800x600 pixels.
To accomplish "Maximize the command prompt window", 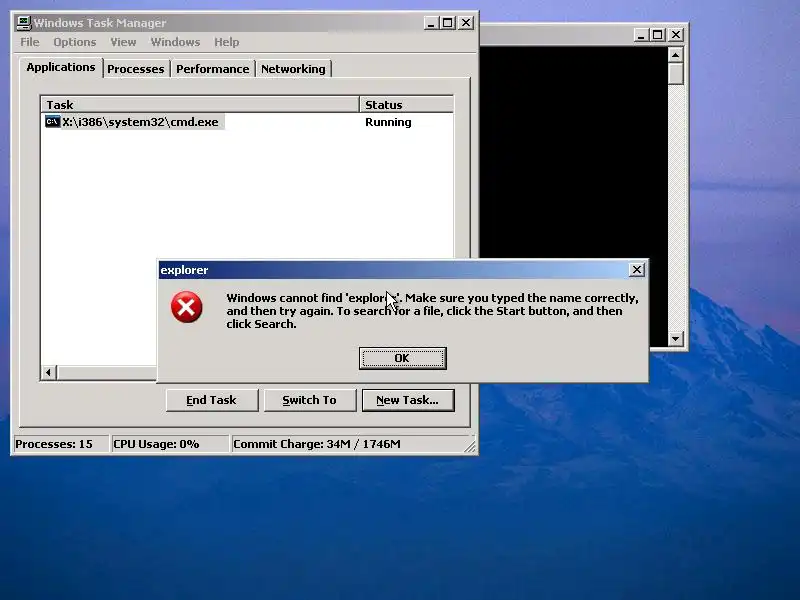I will [658, 35].
